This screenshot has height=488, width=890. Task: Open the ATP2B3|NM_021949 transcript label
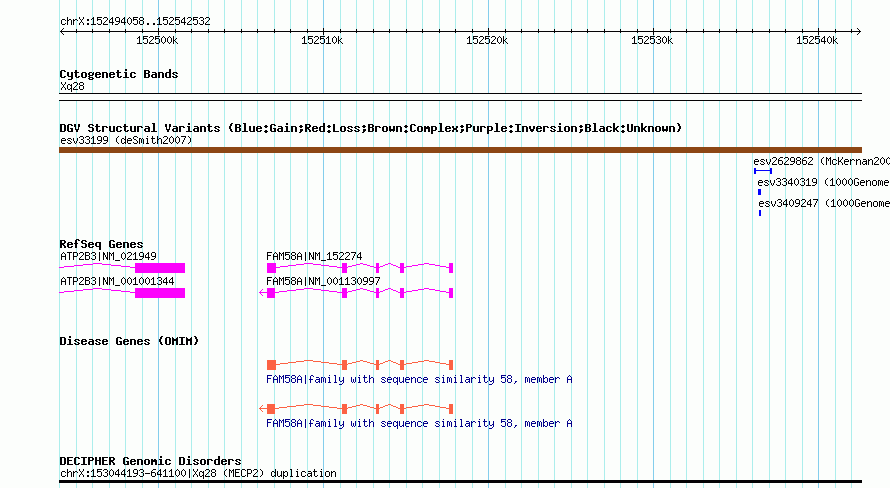[x=108, y=256]
